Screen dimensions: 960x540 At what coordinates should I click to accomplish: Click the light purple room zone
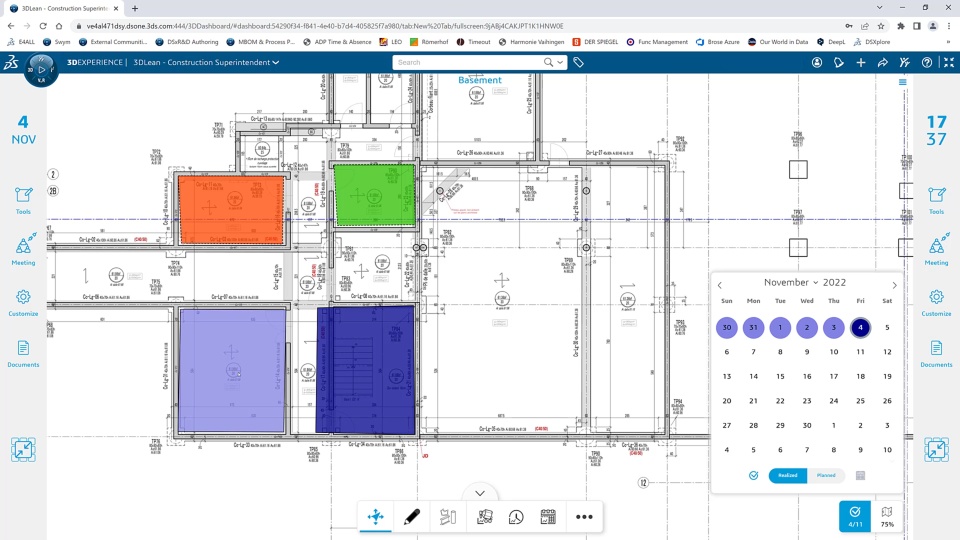click(x=232, y=370)
